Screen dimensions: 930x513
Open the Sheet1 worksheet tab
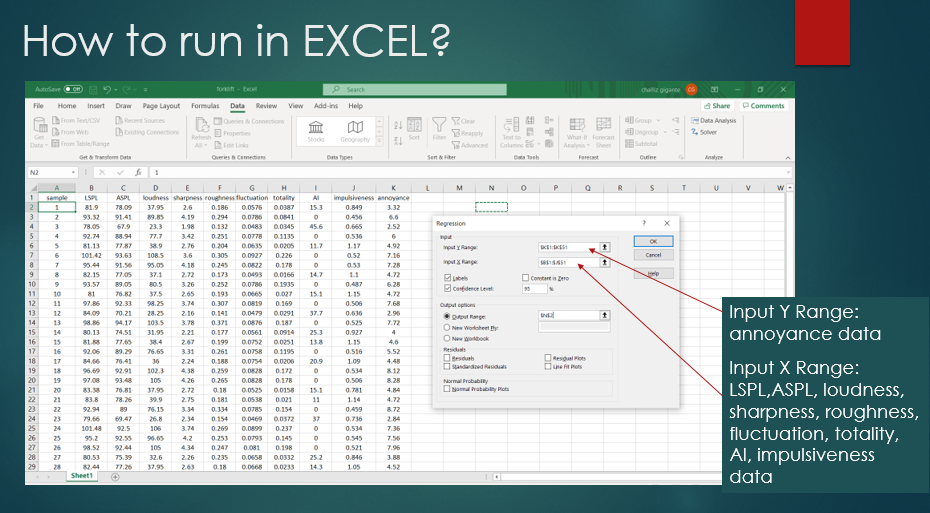click(81, 476)
